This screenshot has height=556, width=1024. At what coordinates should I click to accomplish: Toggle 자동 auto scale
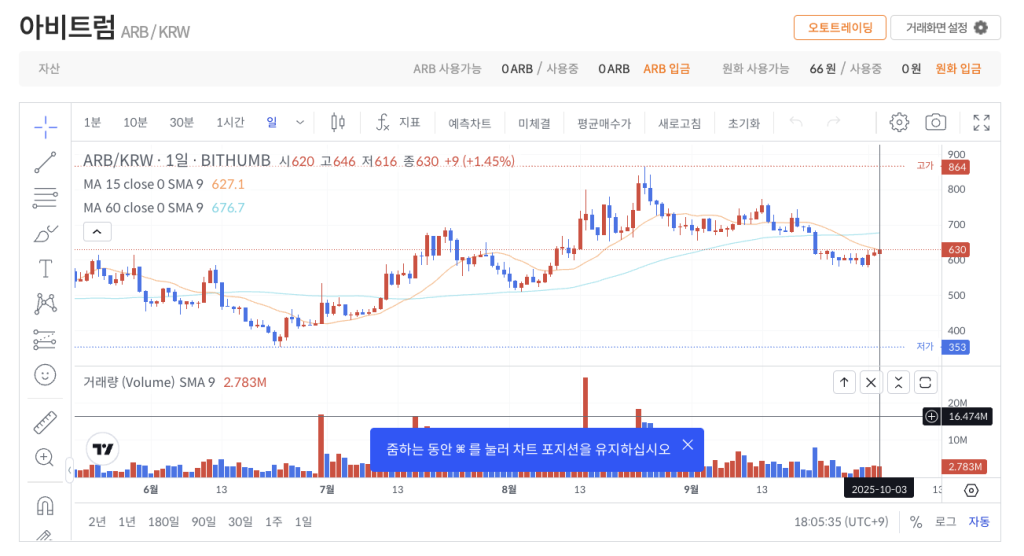(x=978, y=522)
